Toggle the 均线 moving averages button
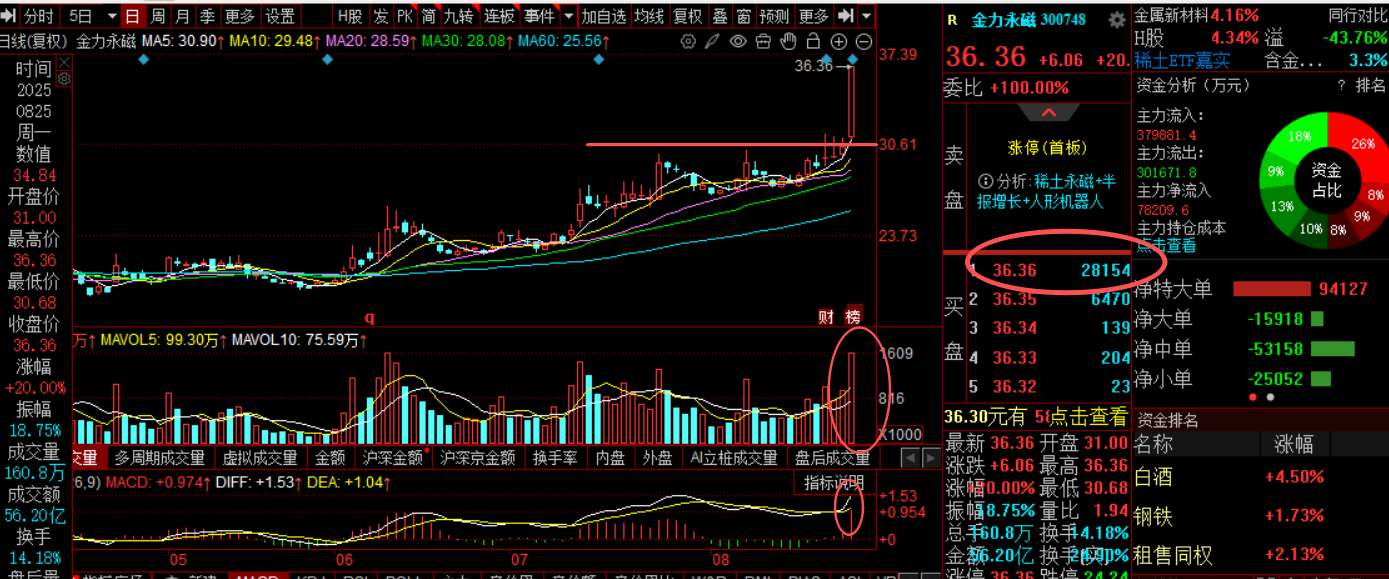The image size is (1389, 579). (650, 16)
